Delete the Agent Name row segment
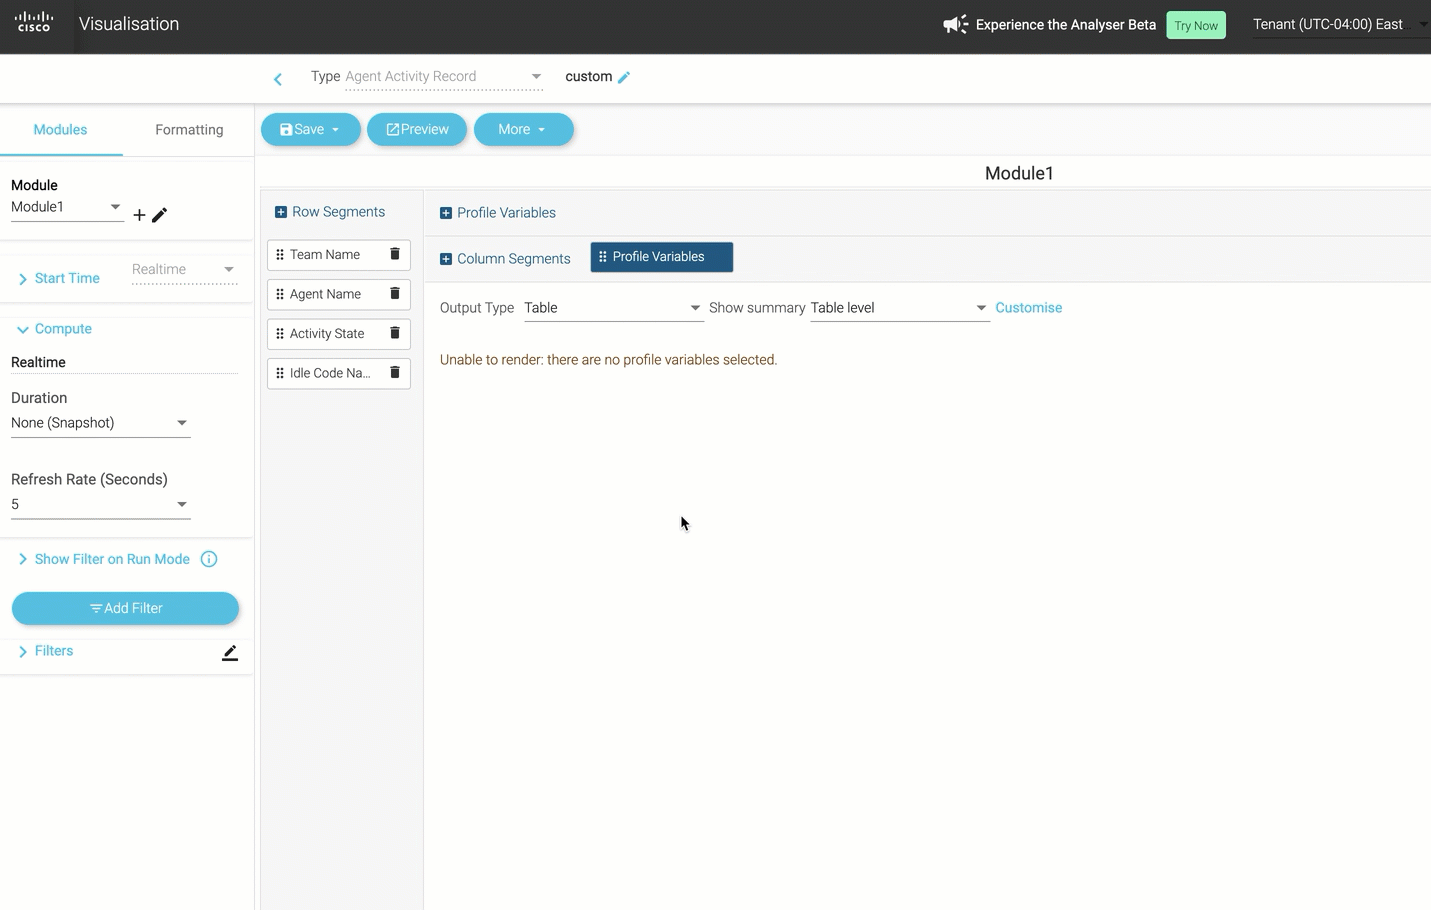The height and width of the screenshot is (910, 1431). (x=395, y=294)
